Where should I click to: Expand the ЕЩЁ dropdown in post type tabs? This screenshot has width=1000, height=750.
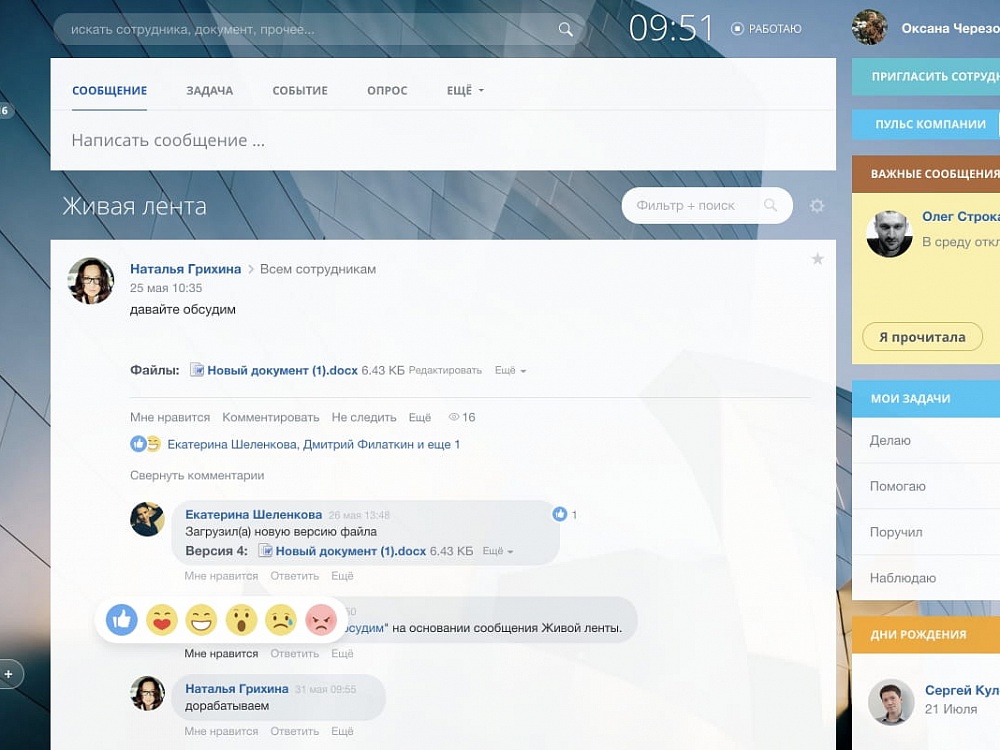tap(465, 91)
